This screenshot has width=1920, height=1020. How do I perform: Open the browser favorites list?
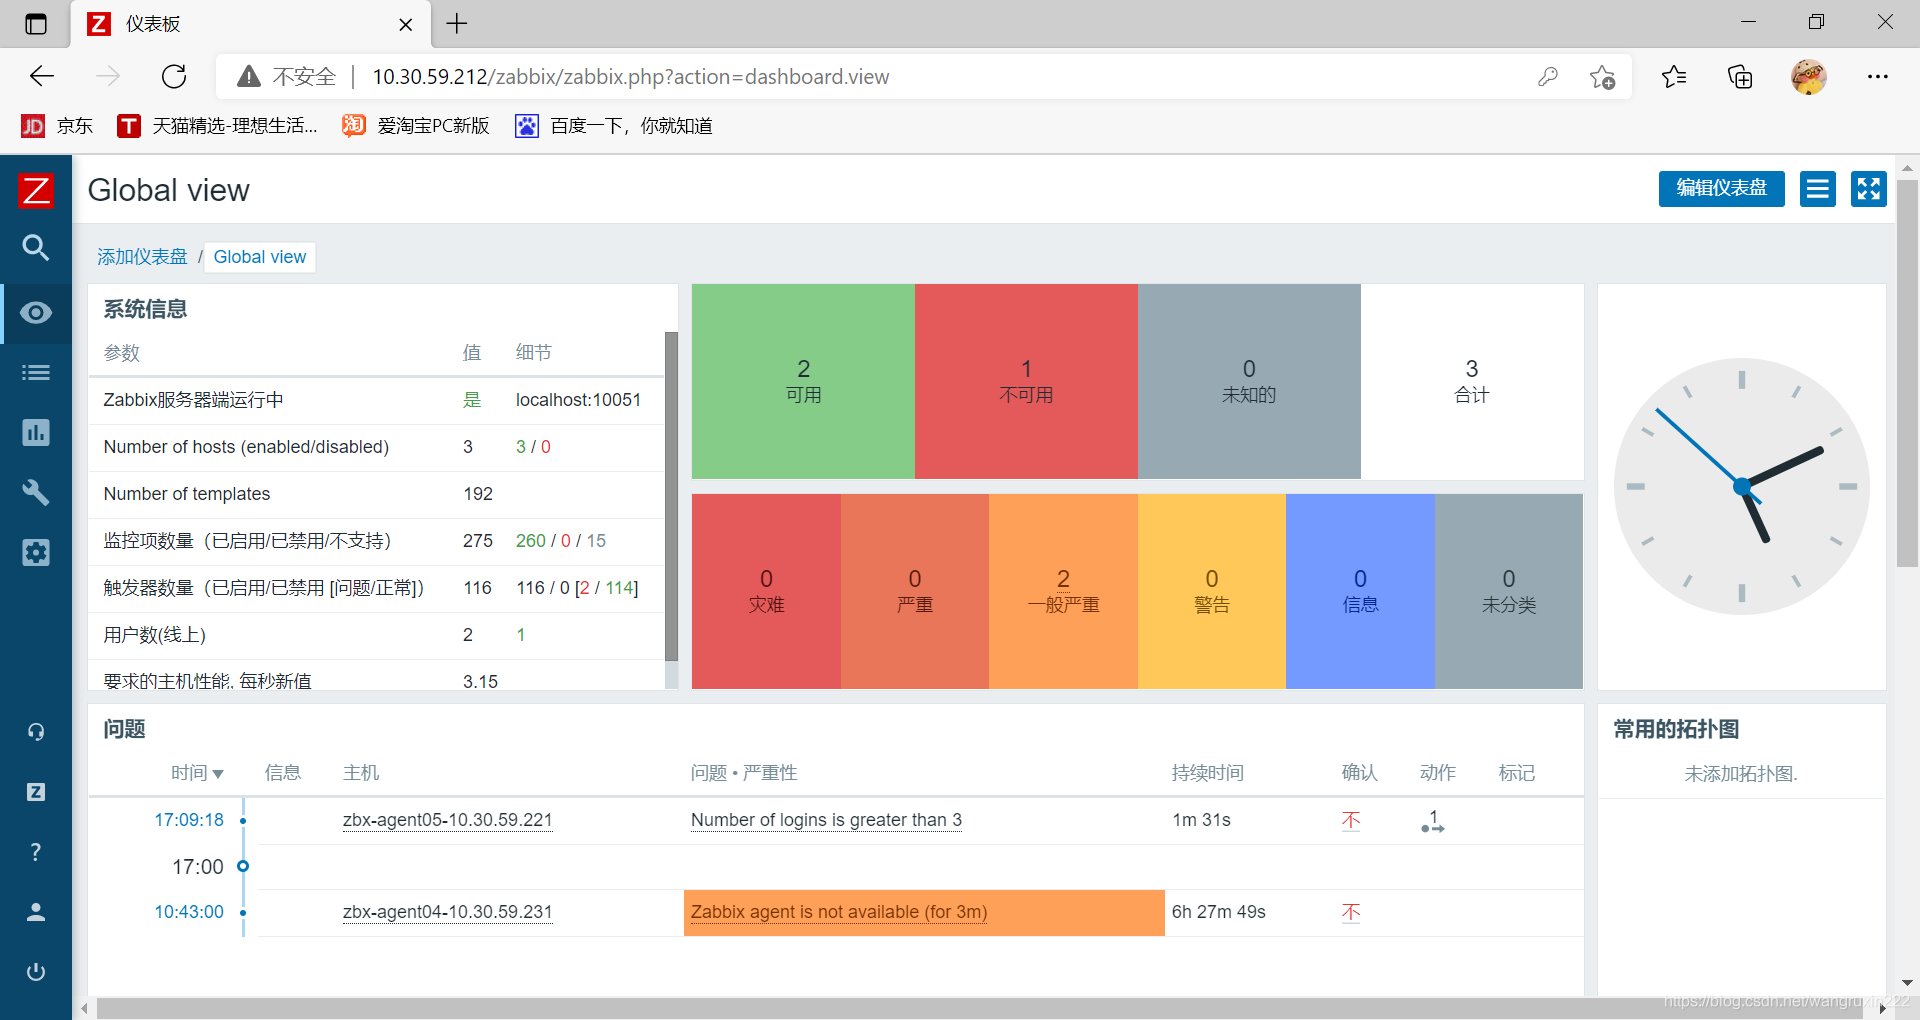tap(1674, 76)
